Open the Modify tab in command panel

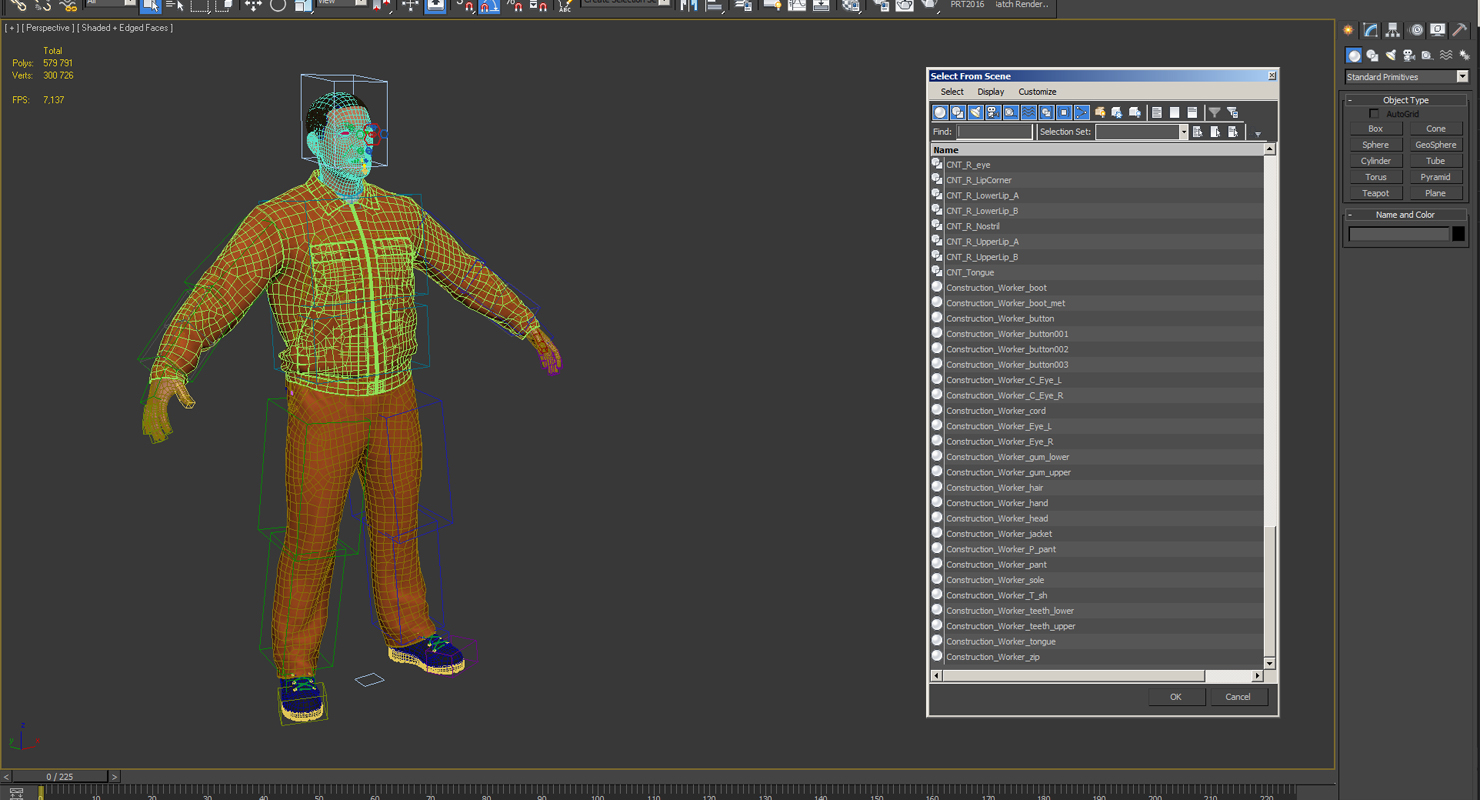pos(1371,30)
